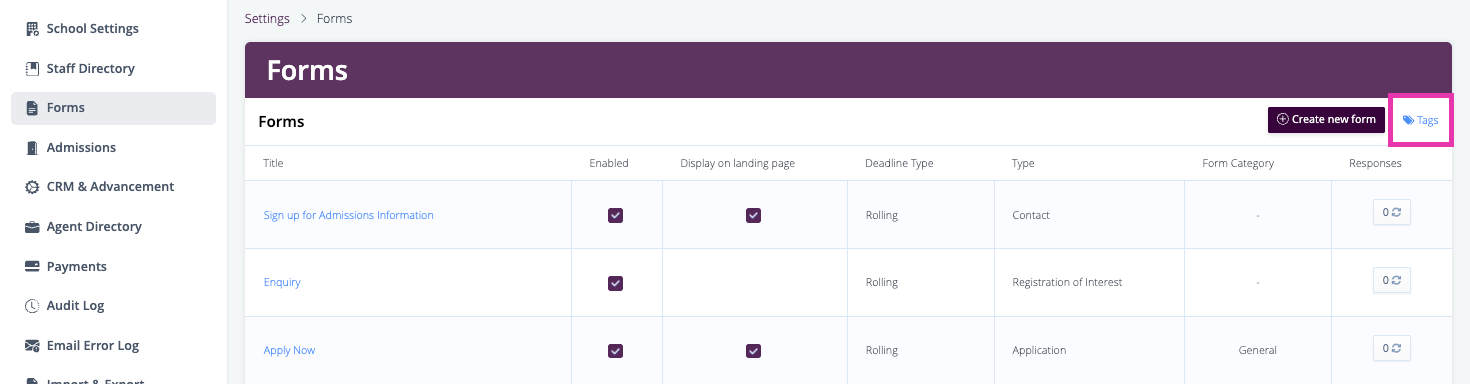Screen dimensions: 1470x384
Task: Click the School Settings building icon
Action: coord(32,29)
